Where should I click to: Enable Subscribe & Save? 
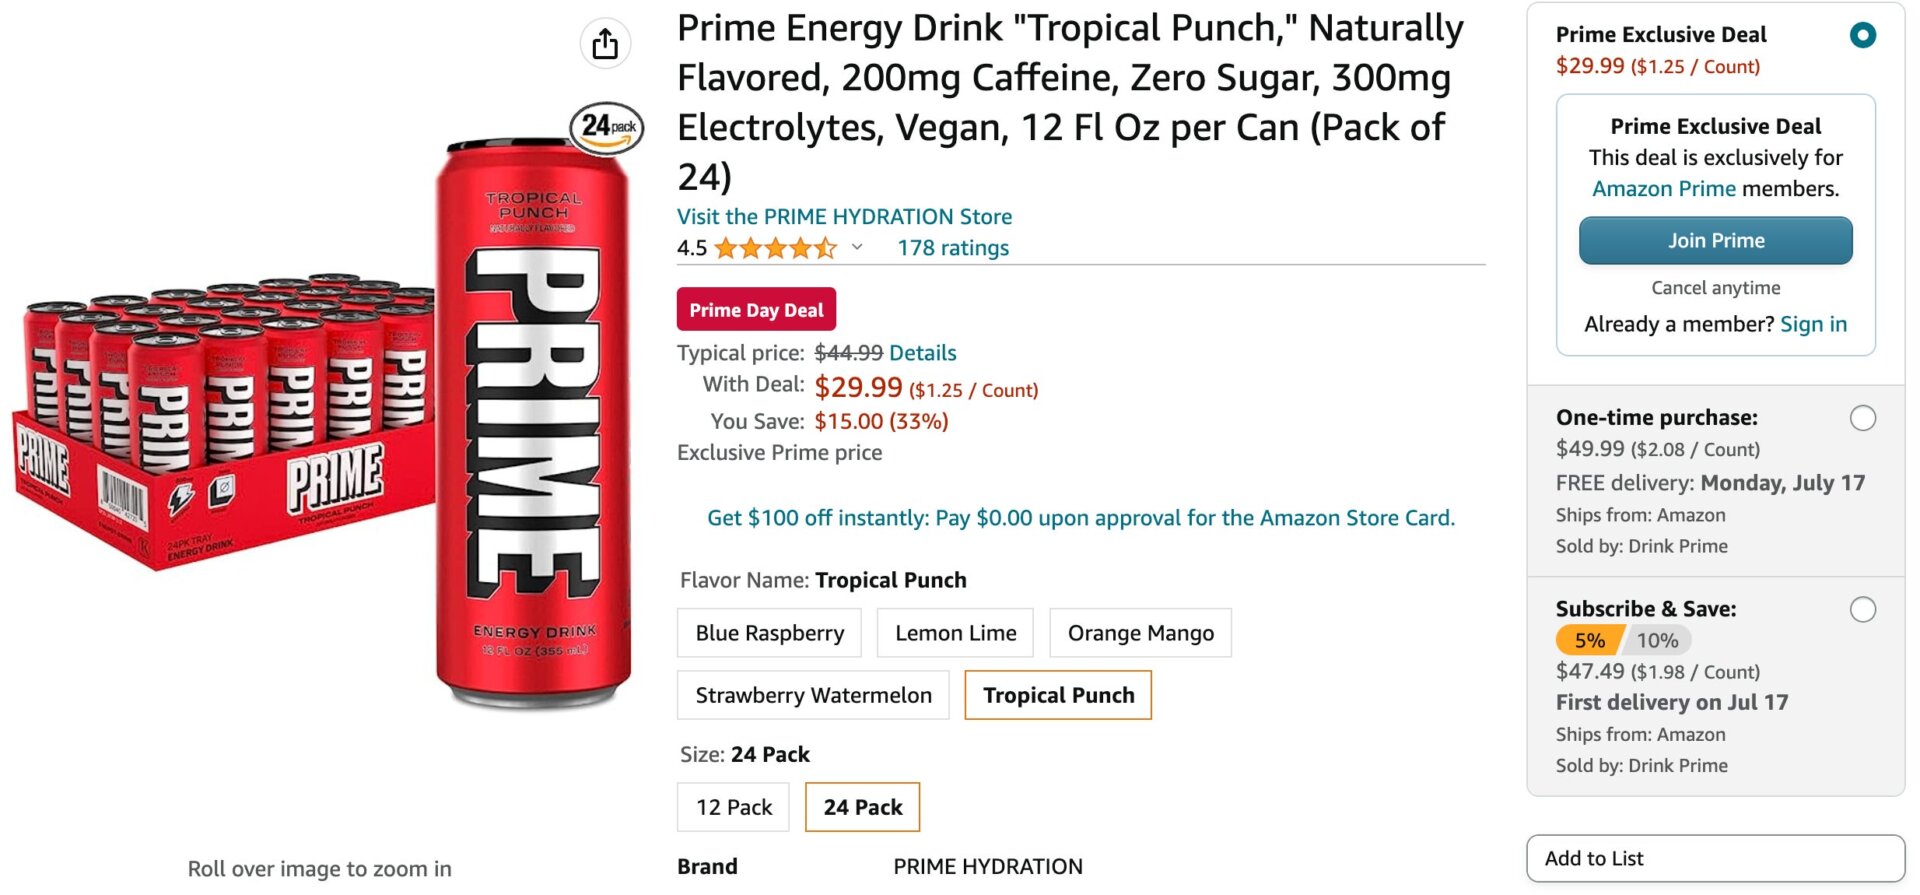(x=1862, y=608)
